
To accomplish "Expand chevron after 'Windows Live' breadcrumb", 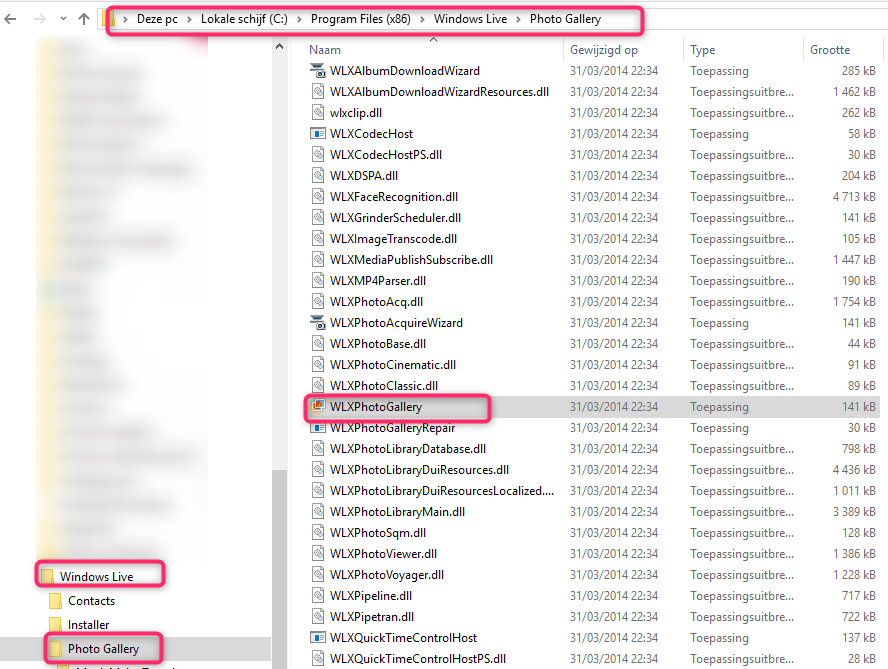I will (518, 19).
